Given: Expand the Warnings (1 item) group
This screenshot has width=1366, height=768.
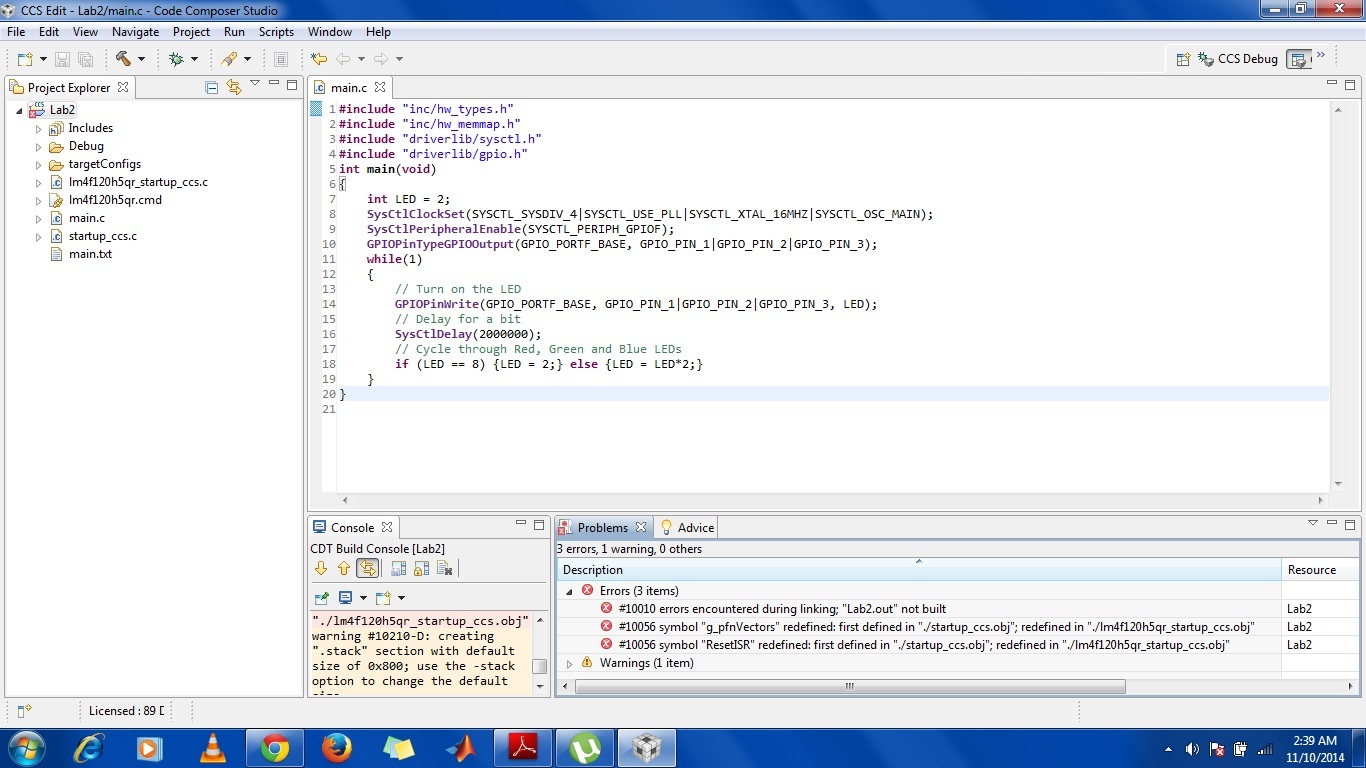Looking at the screenshot, I should 570,663.
